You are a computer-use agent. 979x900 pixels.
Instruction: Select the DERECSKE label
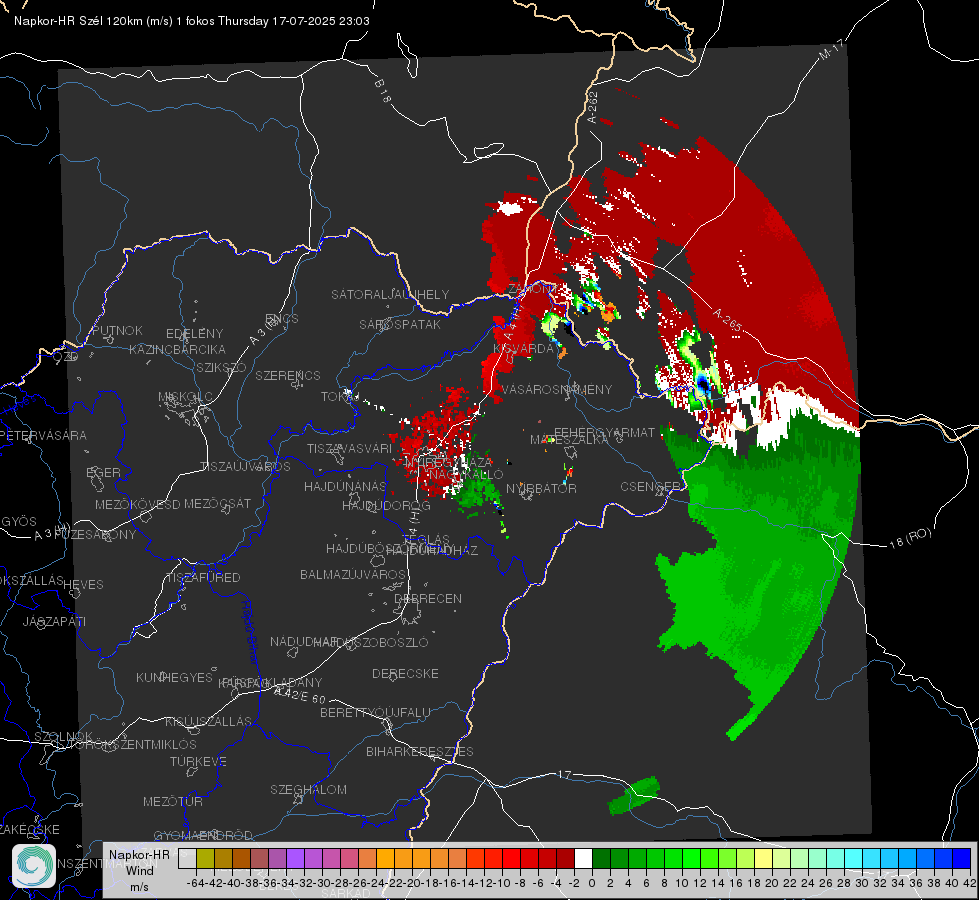coord(405,673)
